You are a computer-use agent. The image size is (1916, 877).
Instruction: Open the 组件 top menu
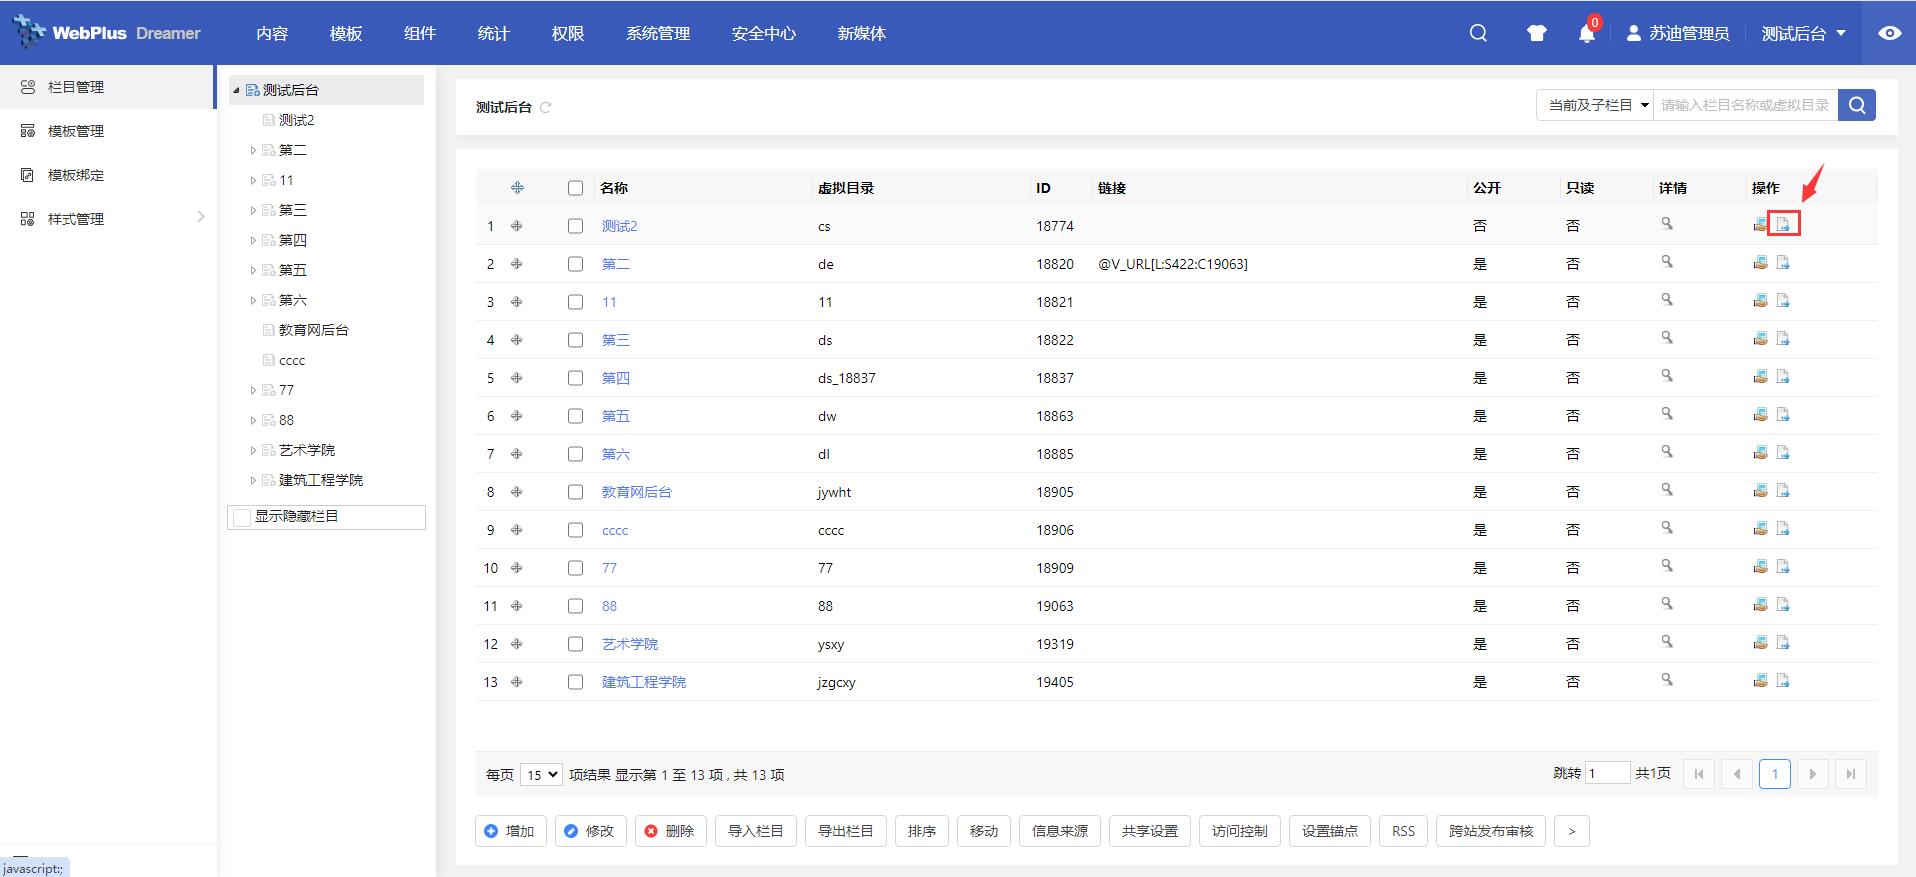click(420, 33)
